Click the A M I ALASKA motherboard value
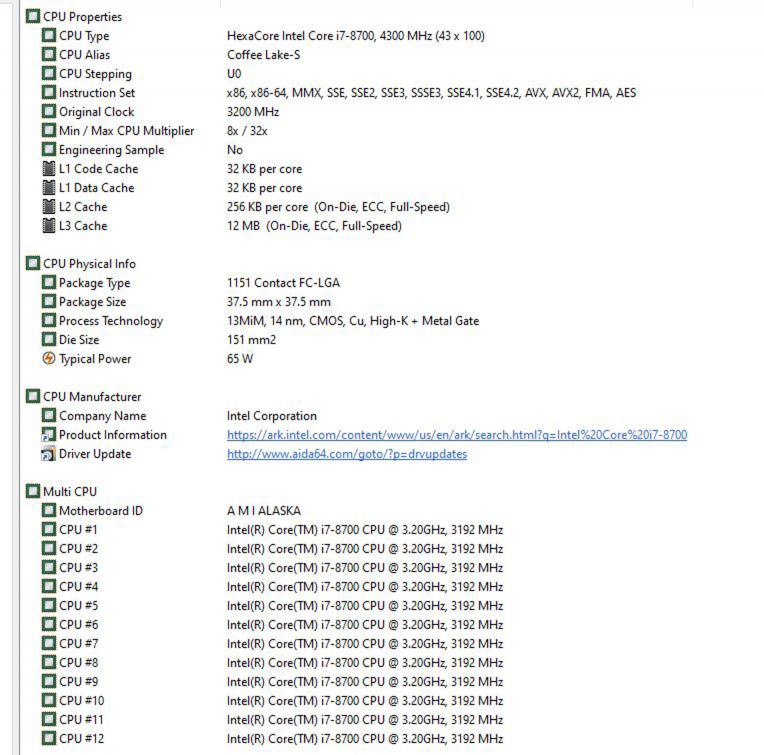The width and height of the screenshot is (764, 755). (264, 510)
